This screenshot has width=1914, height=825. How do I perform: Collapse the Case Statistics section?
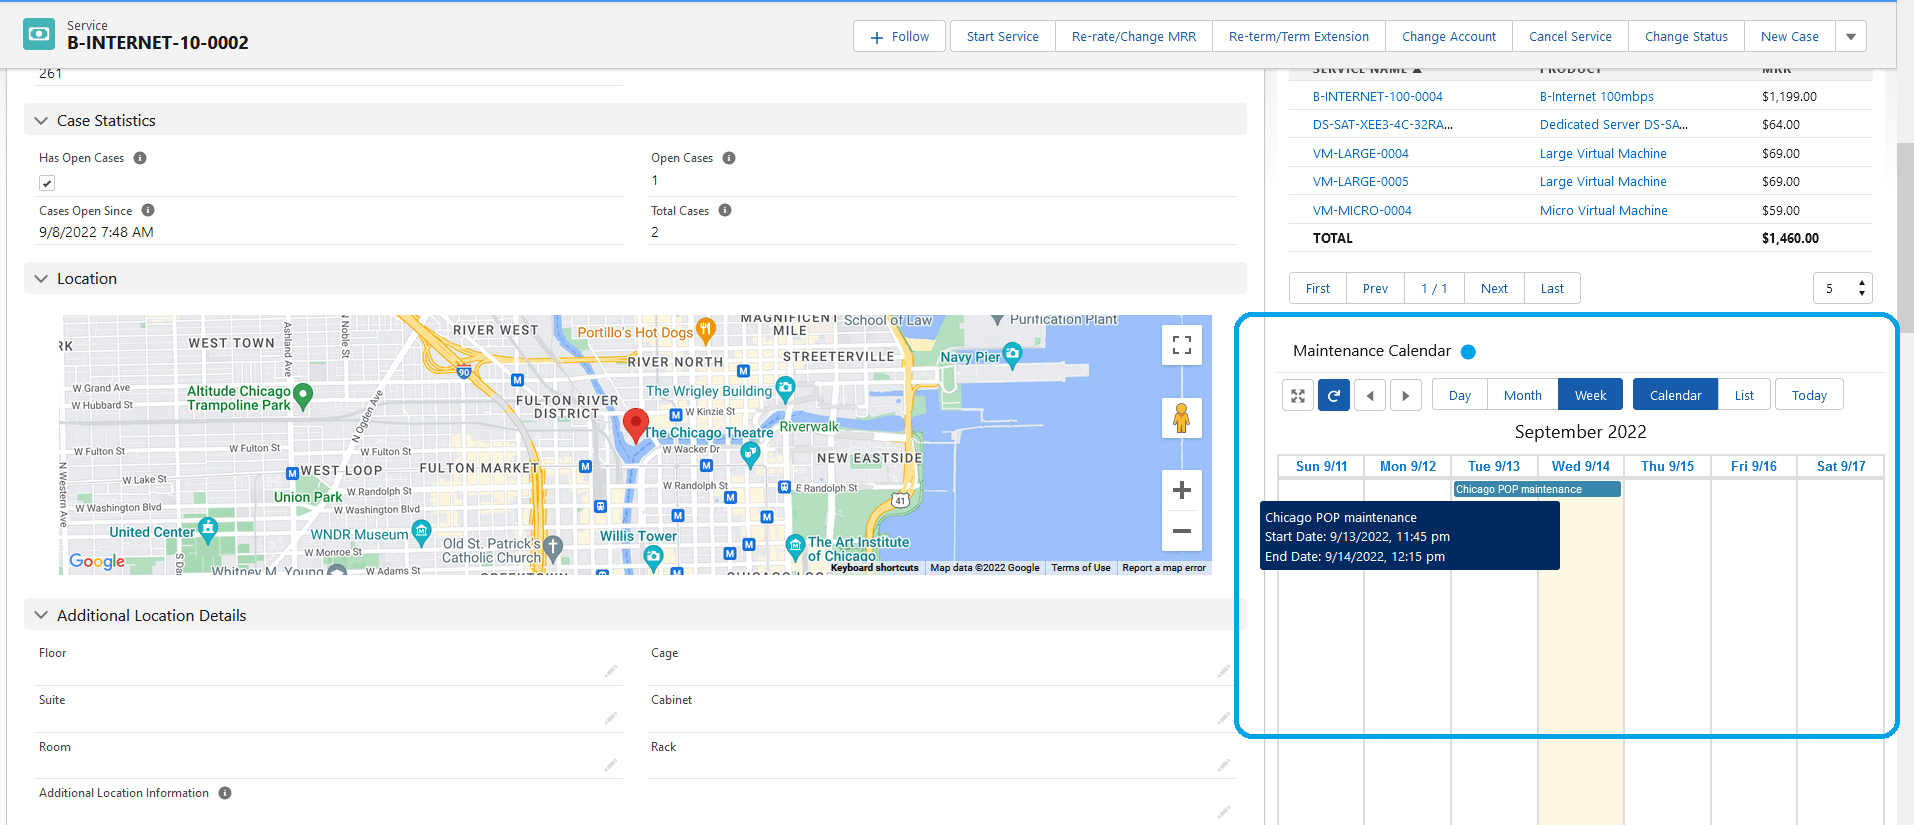[x=41, y=121]
